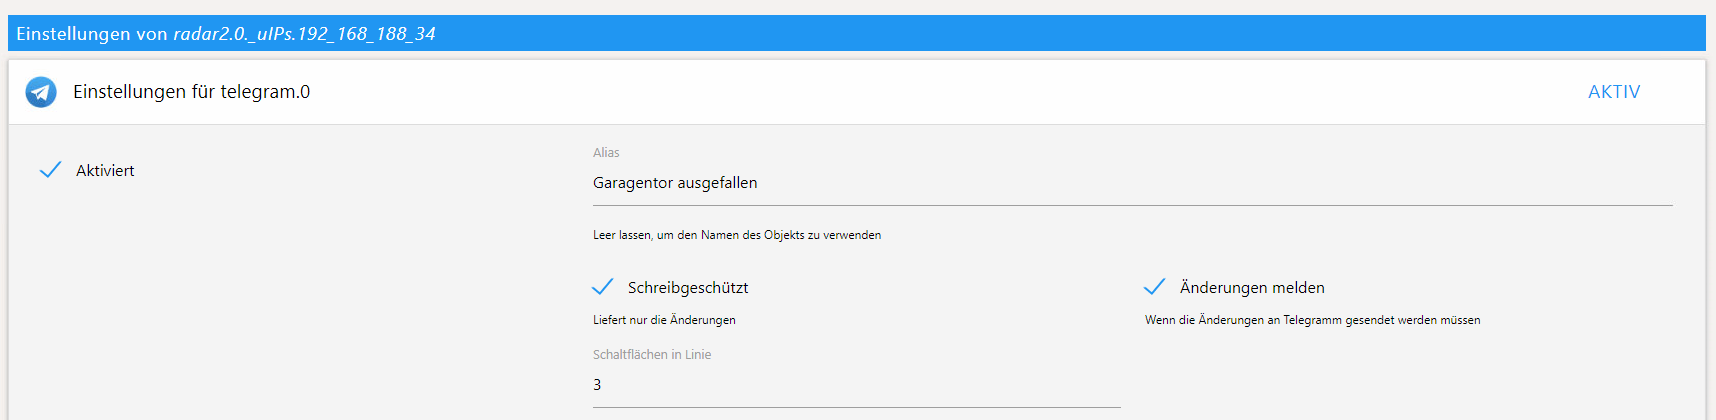1716x420 pixels.
Task: Click the small grey Alias caption
Action: 606,153
